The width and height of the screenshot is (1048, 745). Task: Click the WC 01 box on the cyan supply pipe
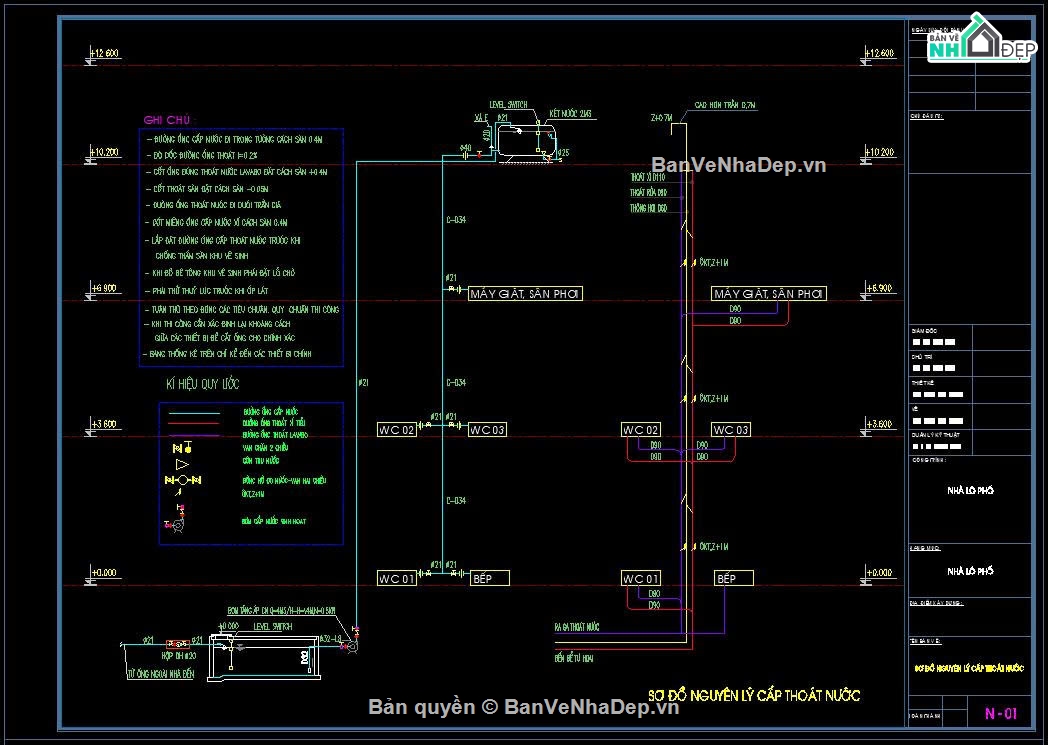(x=396, y=578)
